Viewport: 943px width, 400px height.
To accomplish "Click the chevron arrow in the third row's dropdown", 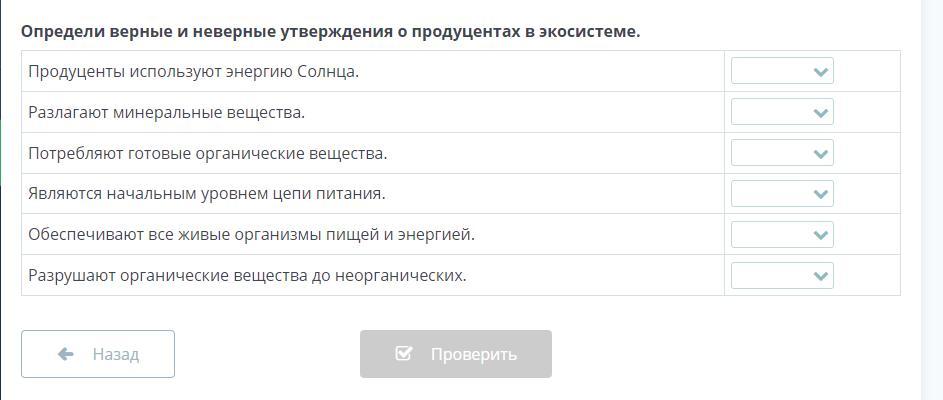I will pos(821,154).
